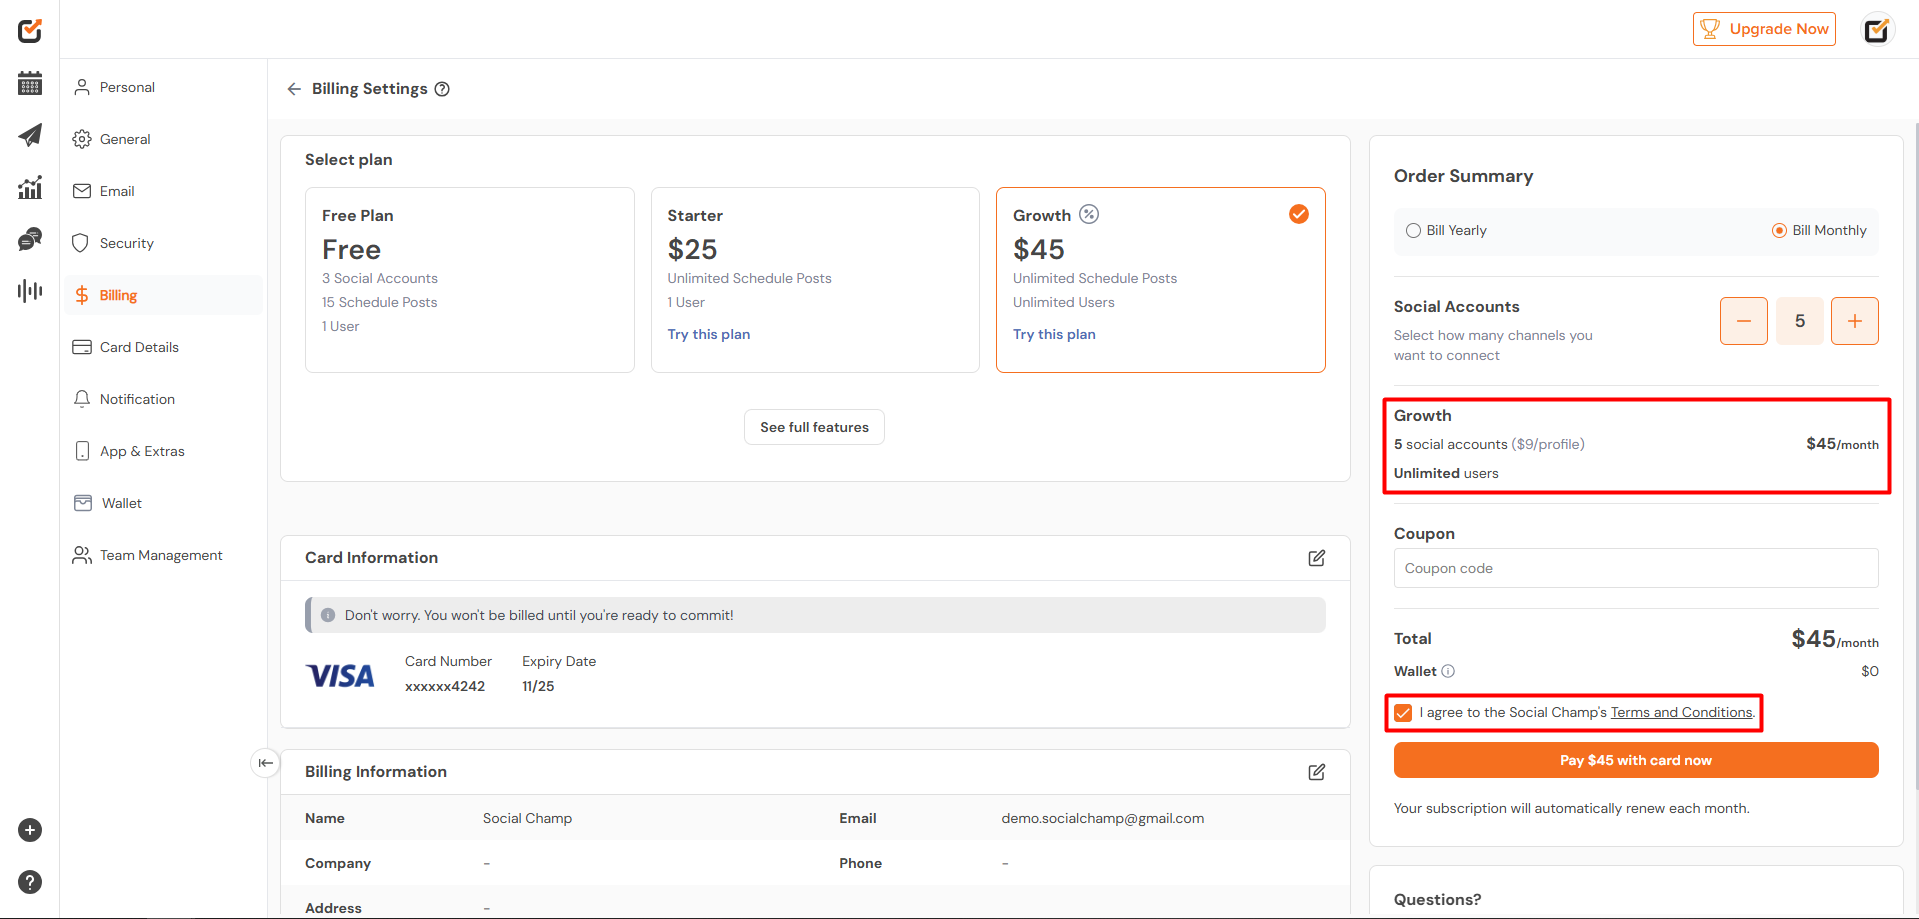Go back using the Billing Settings arrow
This screenshot has height=919, width=1919.
coord(294,89)
